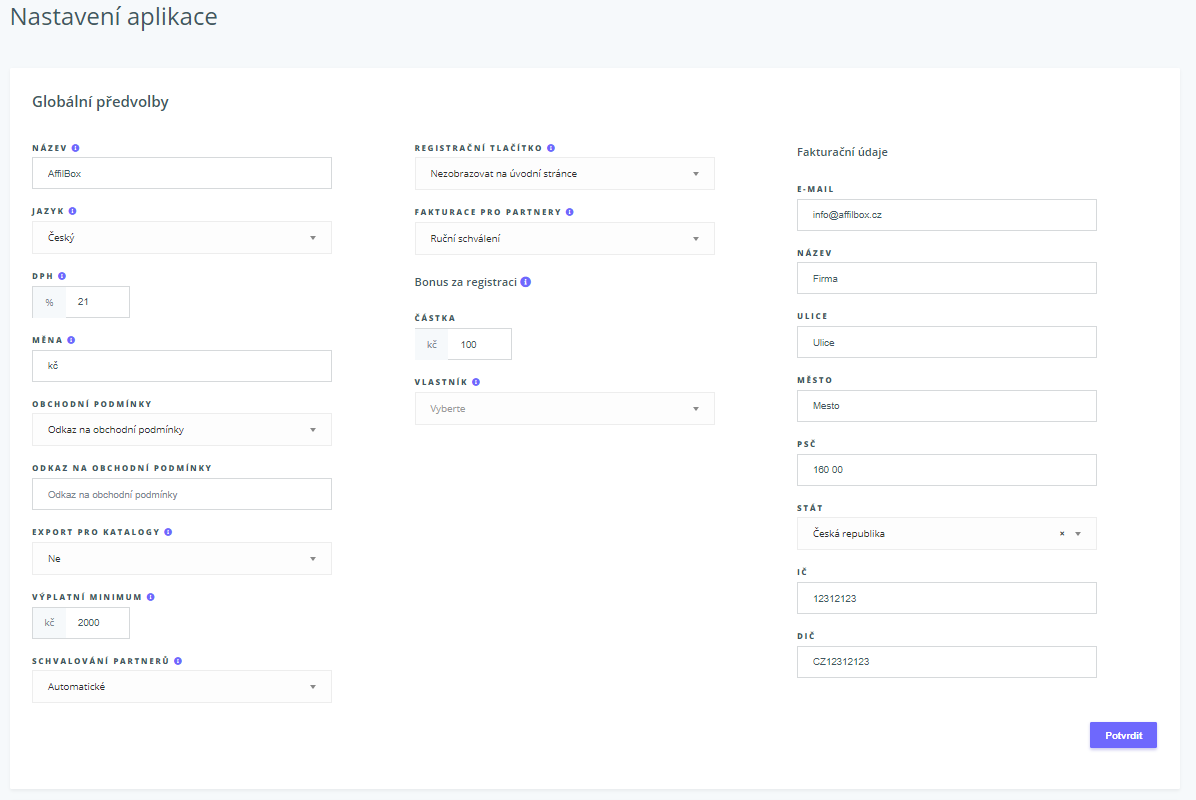The height and width of the screenshot is (800, 1196).
Task: Click Výplatní minimum field with 2000
Action: click(x=98, y=623)
